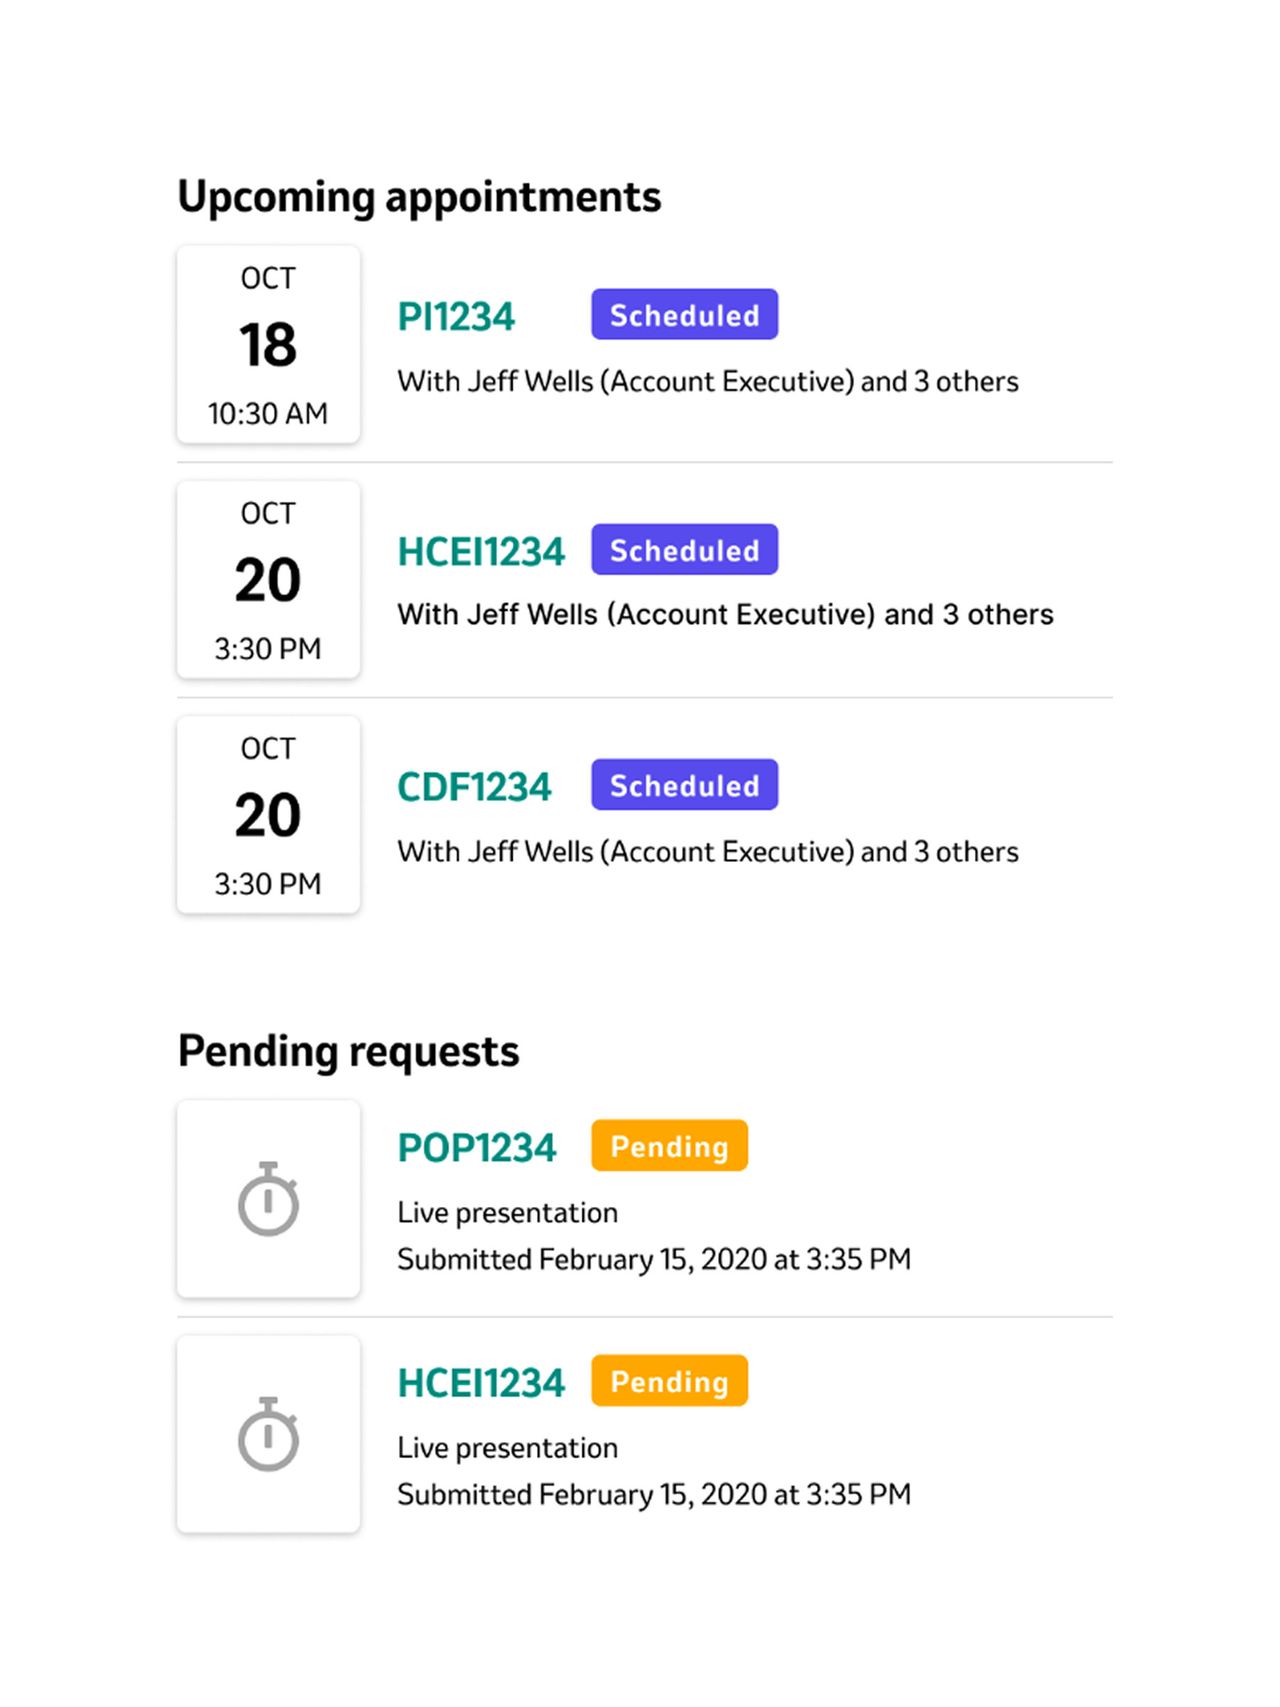Click the Pending badge next to POP1234
The height and width of the screenshot is (1707, 1280).
pos(669,1145)
